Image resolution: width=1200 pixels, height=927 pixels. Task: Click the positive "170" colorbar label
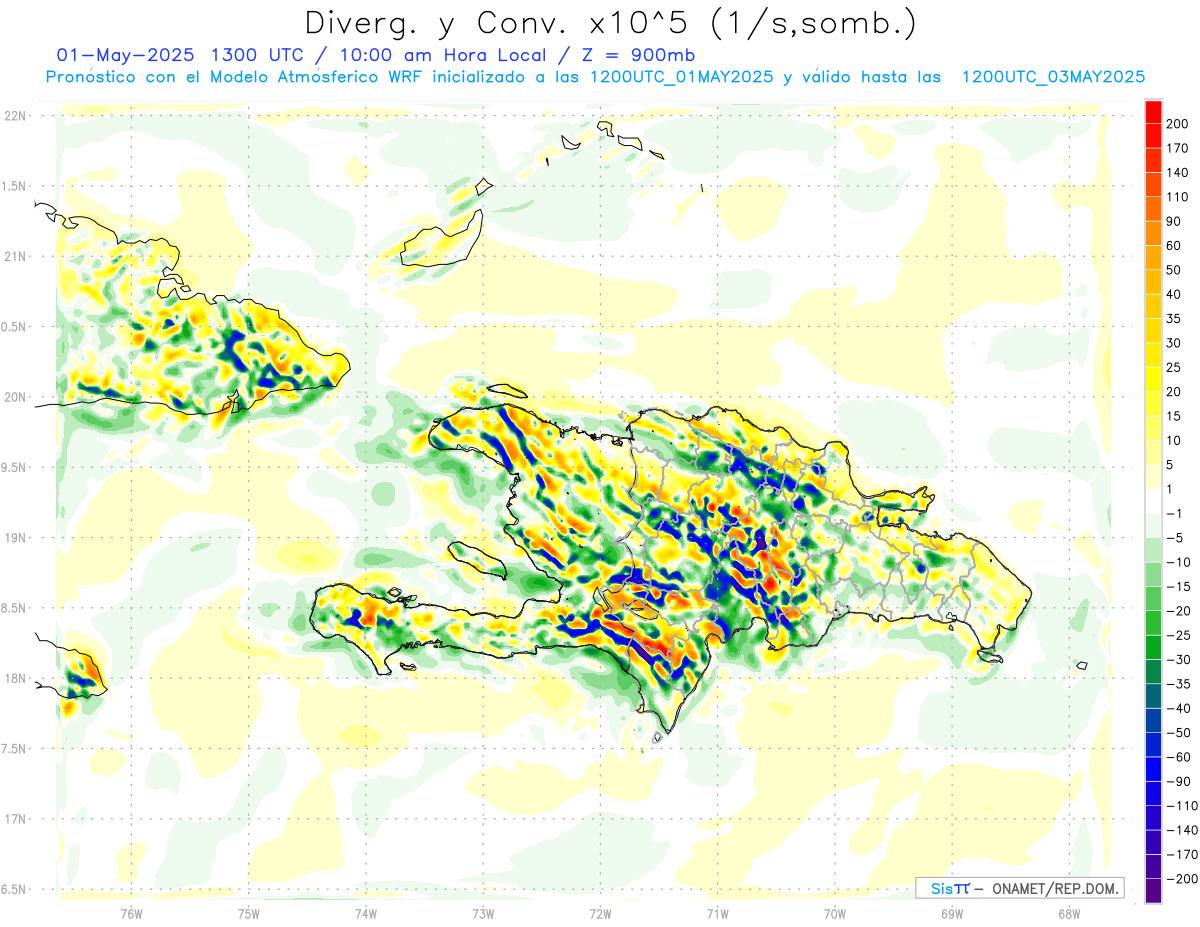point(1176,148)
